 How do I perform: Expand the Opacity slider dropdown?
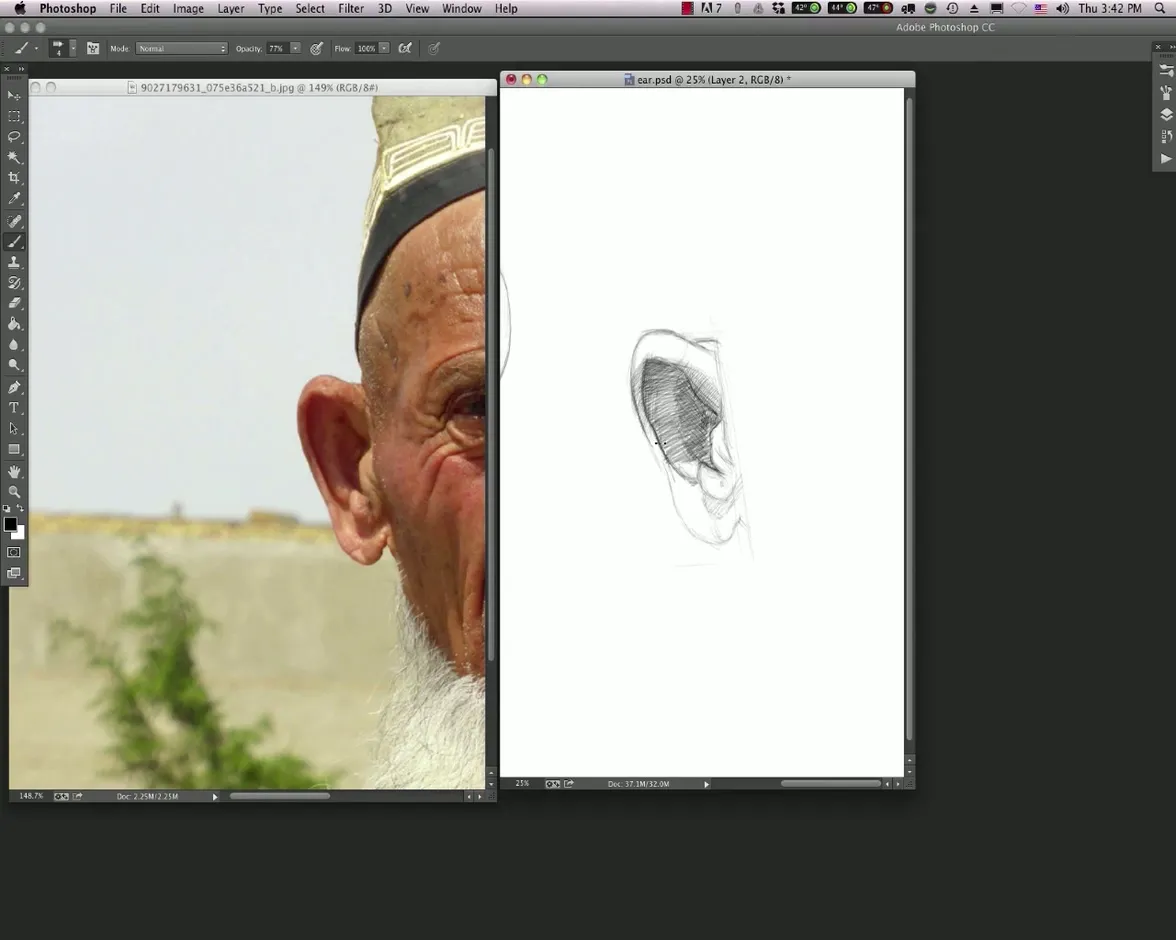[295, 48]
